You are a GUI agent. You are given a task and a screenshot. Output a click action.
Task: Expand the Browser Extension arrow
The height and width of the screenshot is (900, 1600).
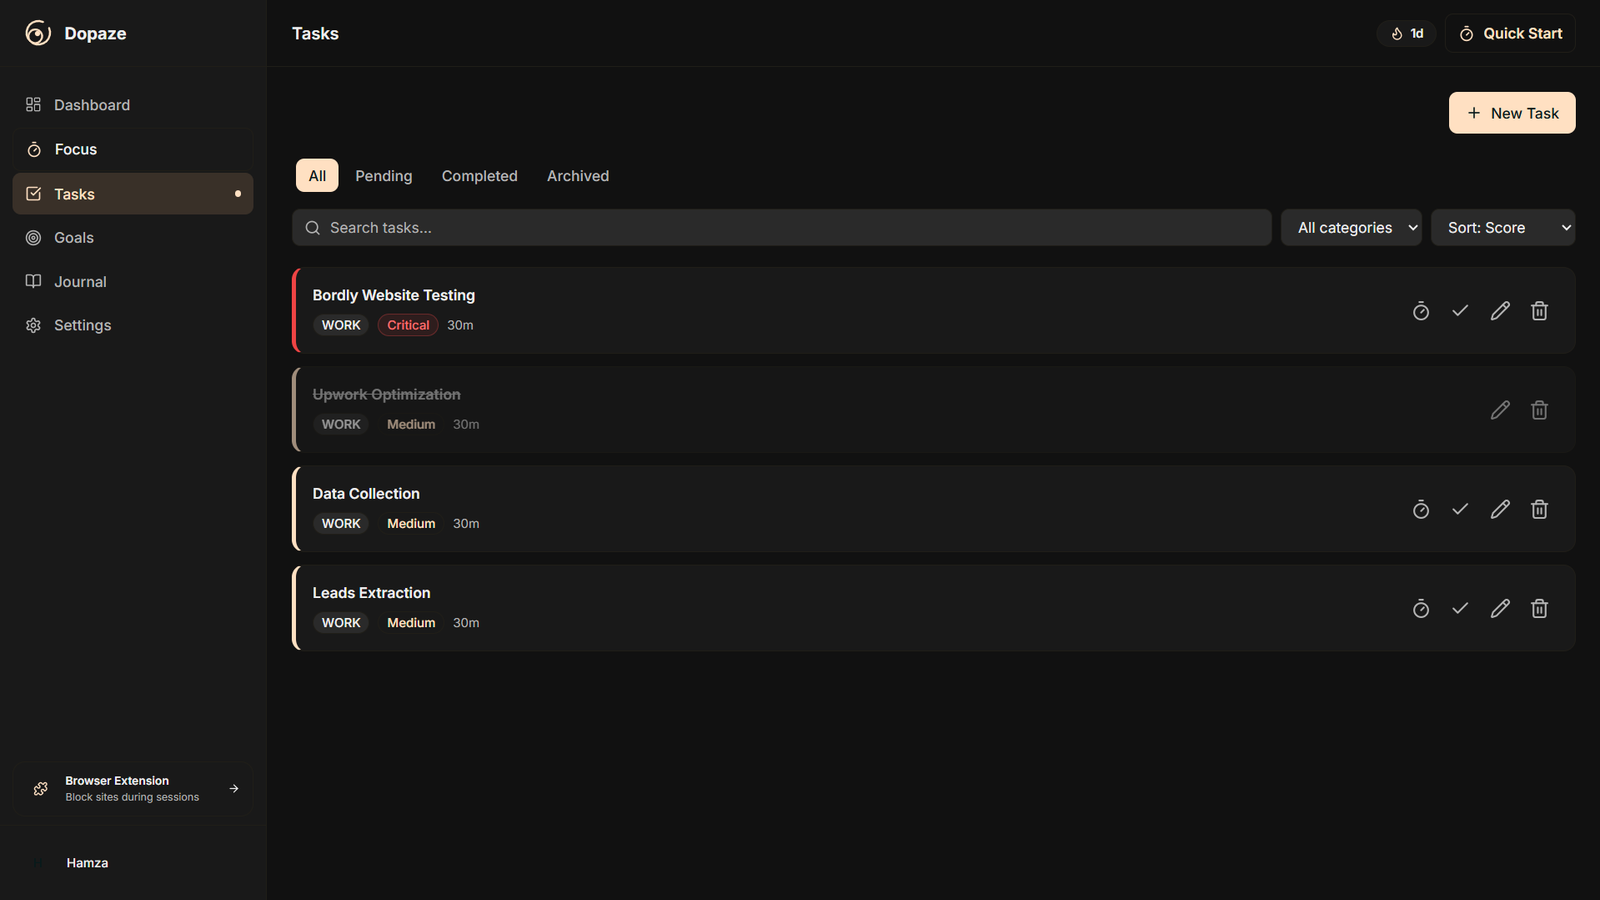pyautogui.click(x=234, y=789)
